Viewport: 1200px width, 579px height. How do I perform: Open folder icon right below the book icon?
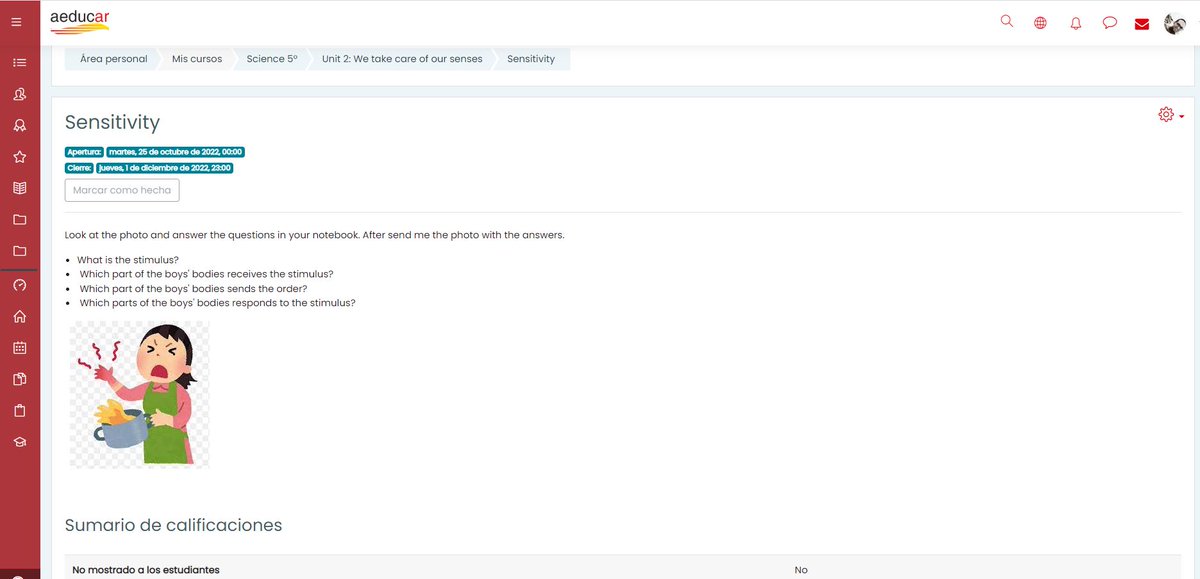19,220
